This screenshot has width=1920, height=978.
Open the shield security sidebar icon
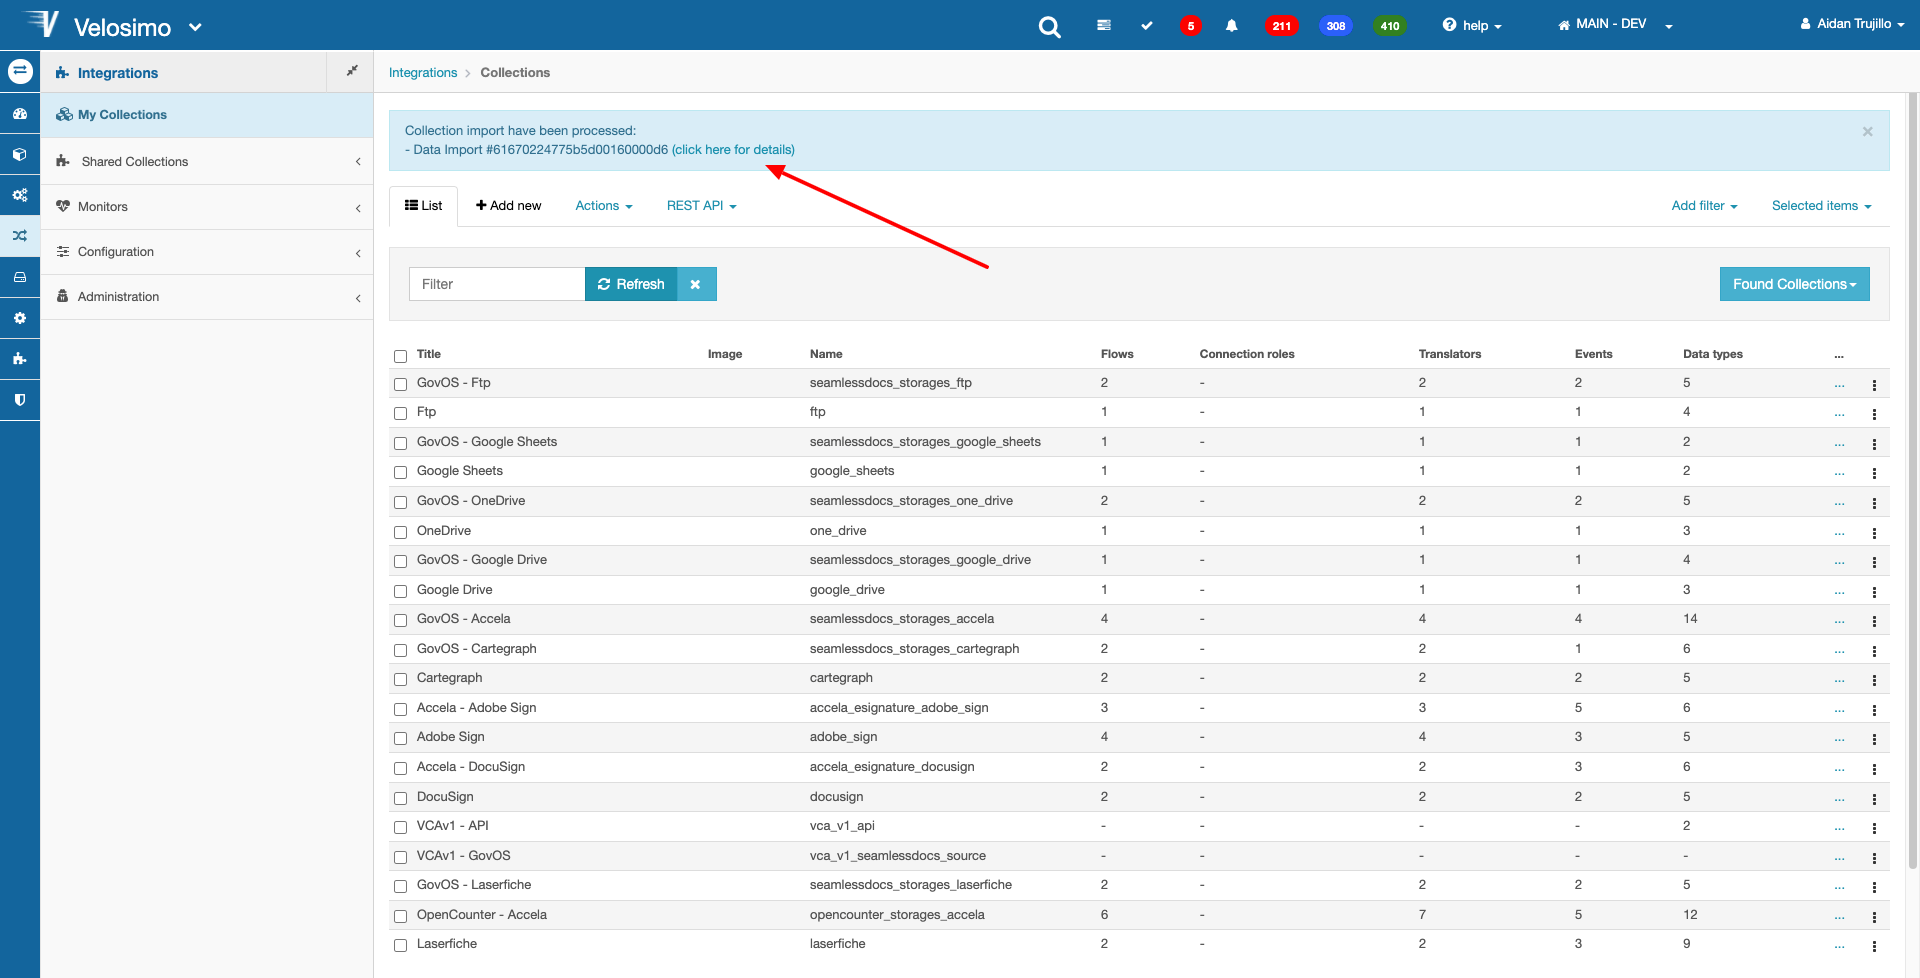pyautogui.click(x=20, y=400)
